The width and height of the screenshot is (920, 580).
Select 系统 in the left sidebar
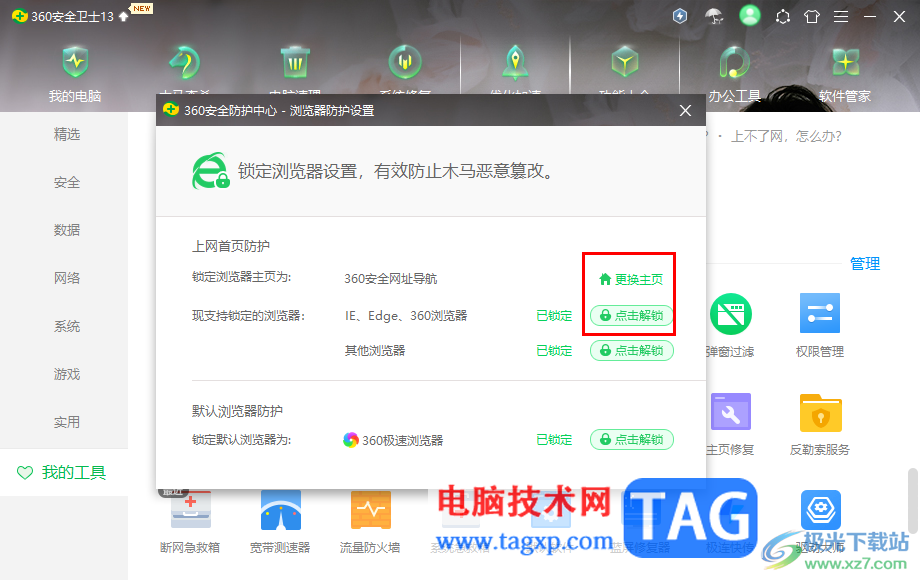pyautogui.click(x=66, y=326)
